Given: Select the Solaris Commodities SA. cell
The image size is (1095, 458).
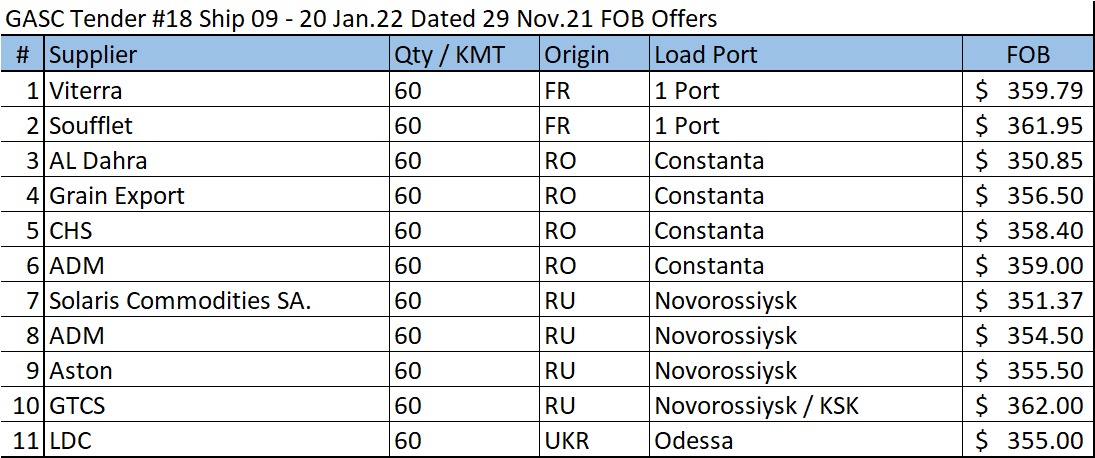Looking at the screenshot, I should [x=180, y=301].
